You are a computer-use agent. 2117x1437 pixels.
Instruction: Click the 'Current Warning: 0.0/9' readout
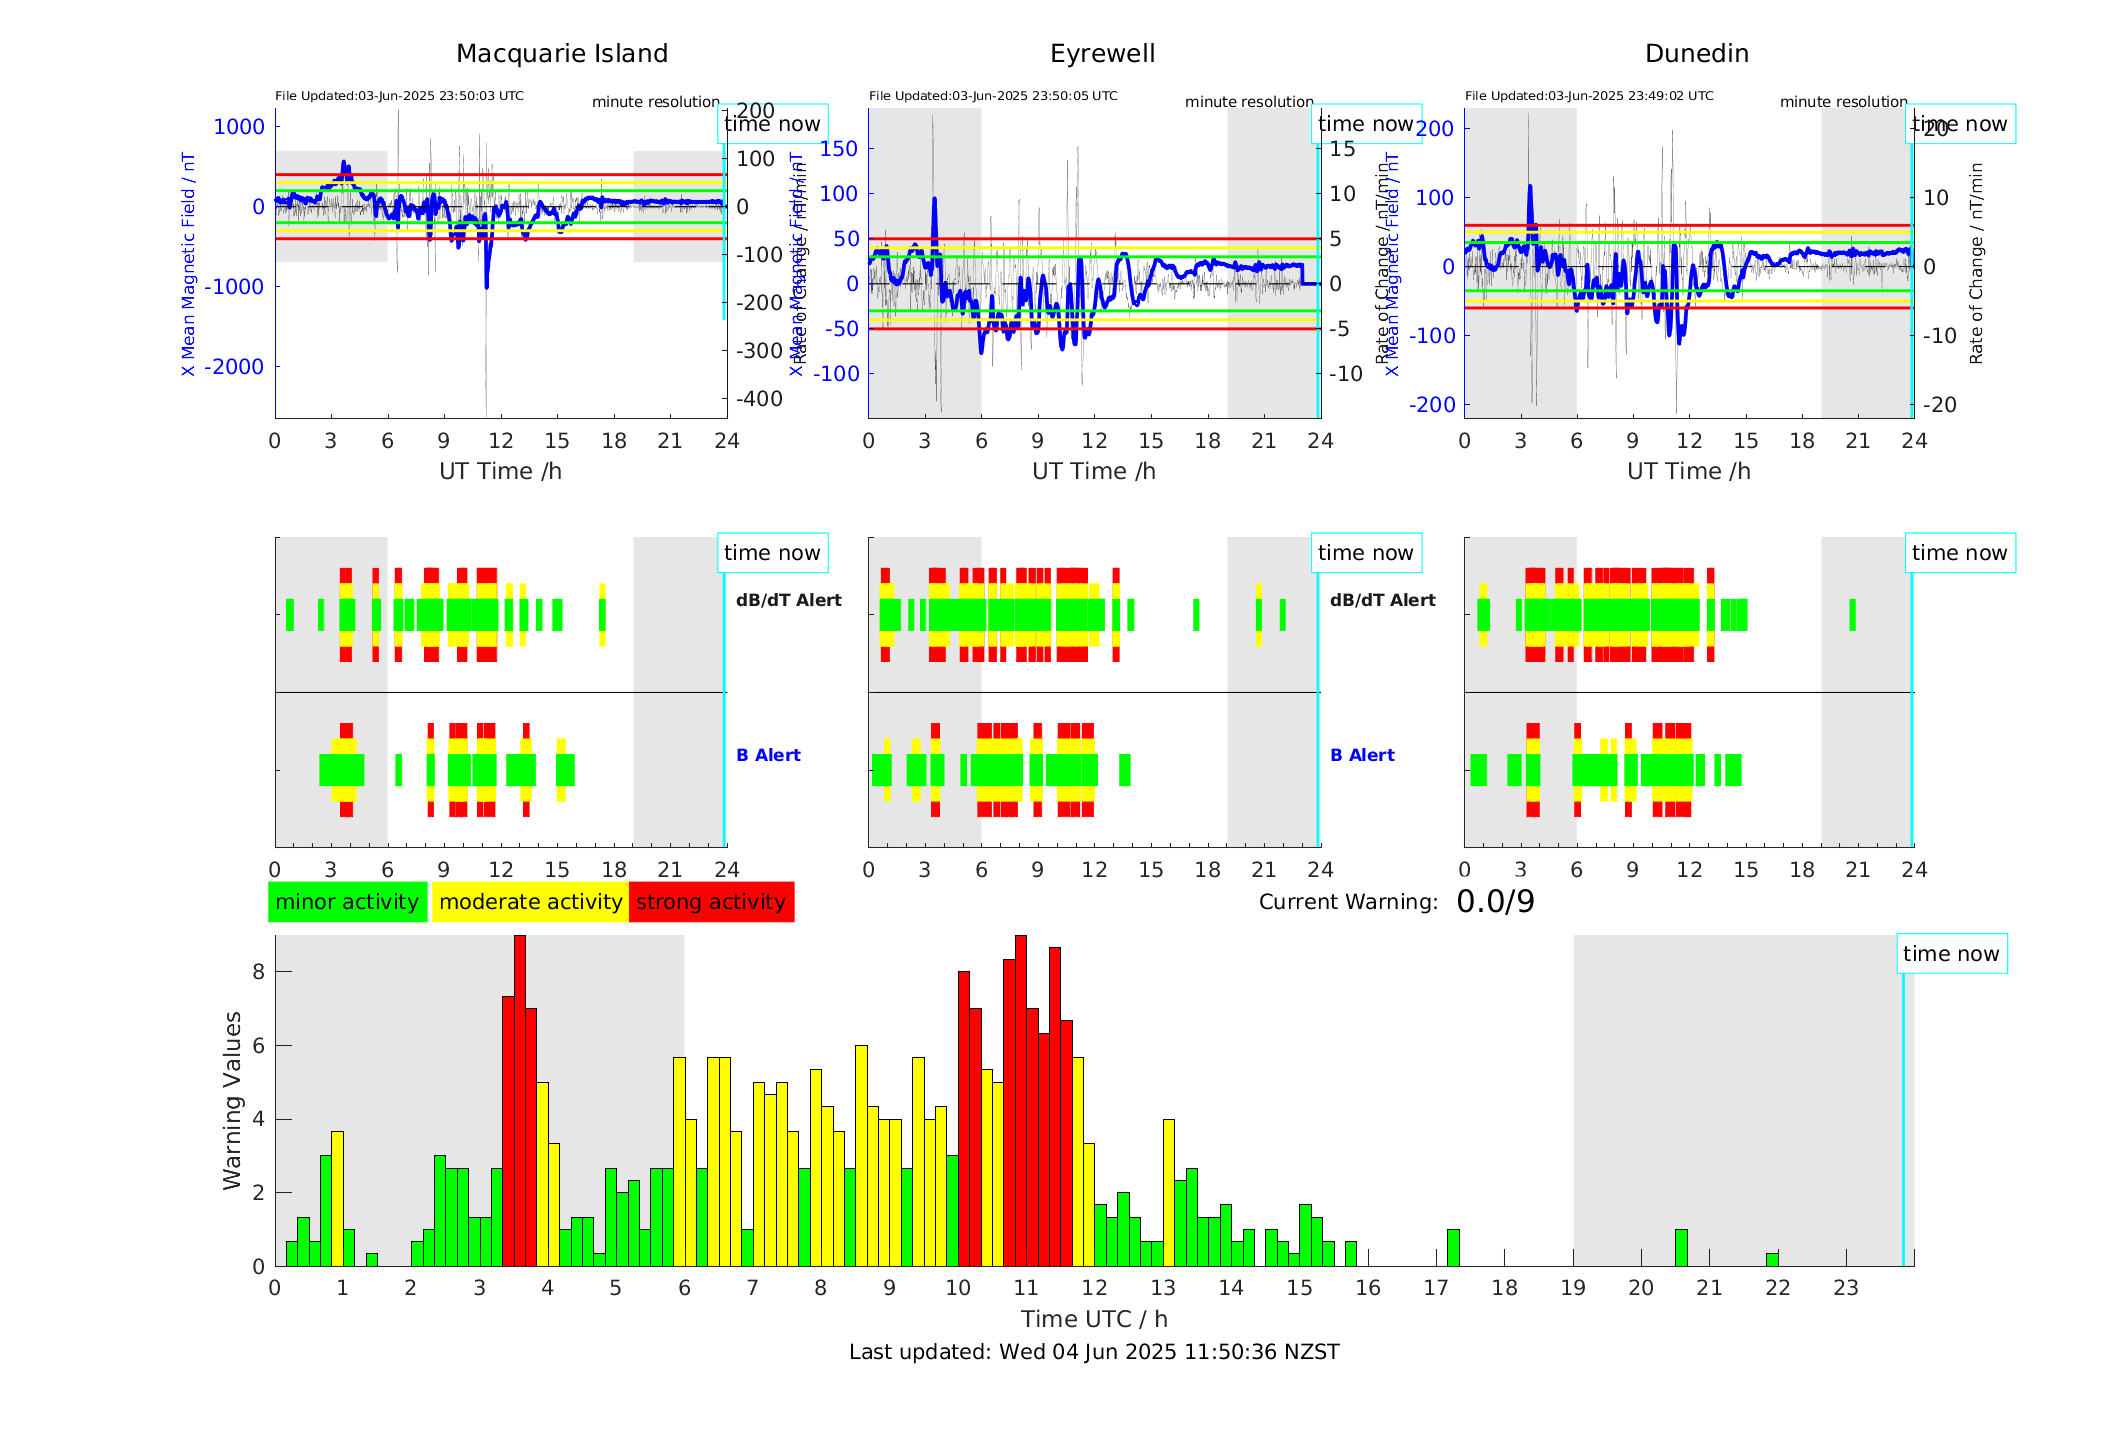pyautogui.click(x=1396, y=902)
